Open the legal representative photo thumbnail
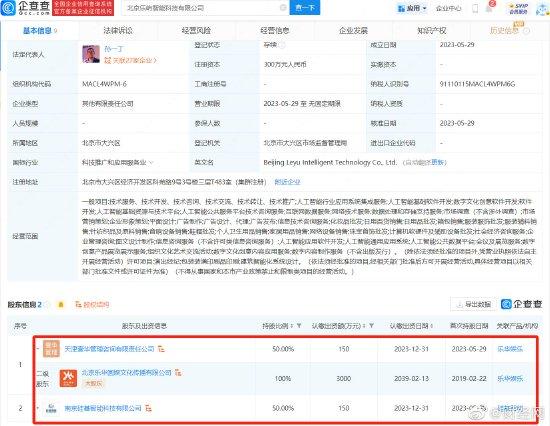The height and width of the screenshot is (426, 550). click(91, 54)
